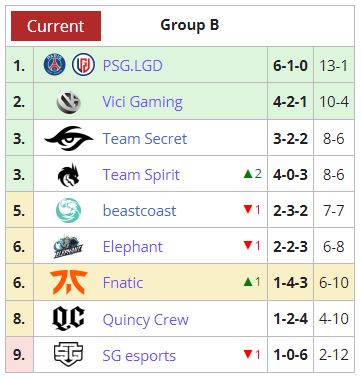Click Team Spirit's green up-two indicator
Screen dimensions: 361x379
coord(253,174)
